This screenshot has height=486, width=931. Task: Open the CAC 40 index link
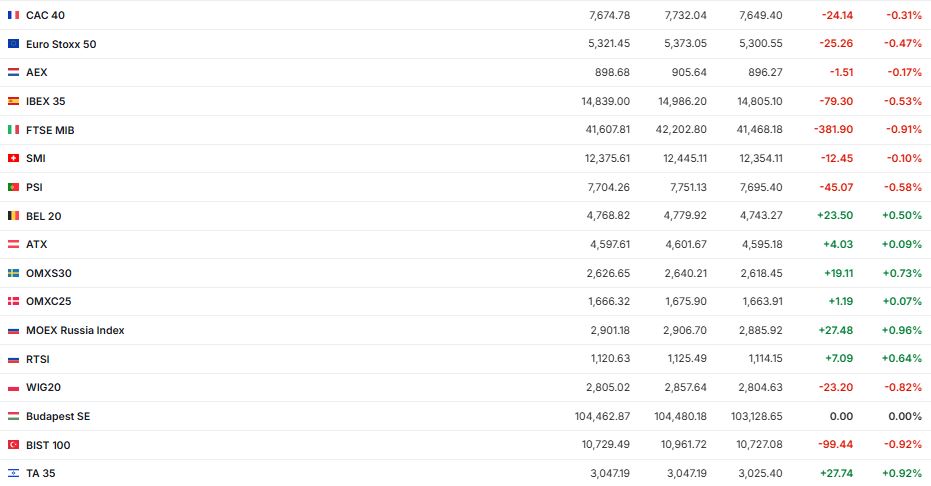46,15
